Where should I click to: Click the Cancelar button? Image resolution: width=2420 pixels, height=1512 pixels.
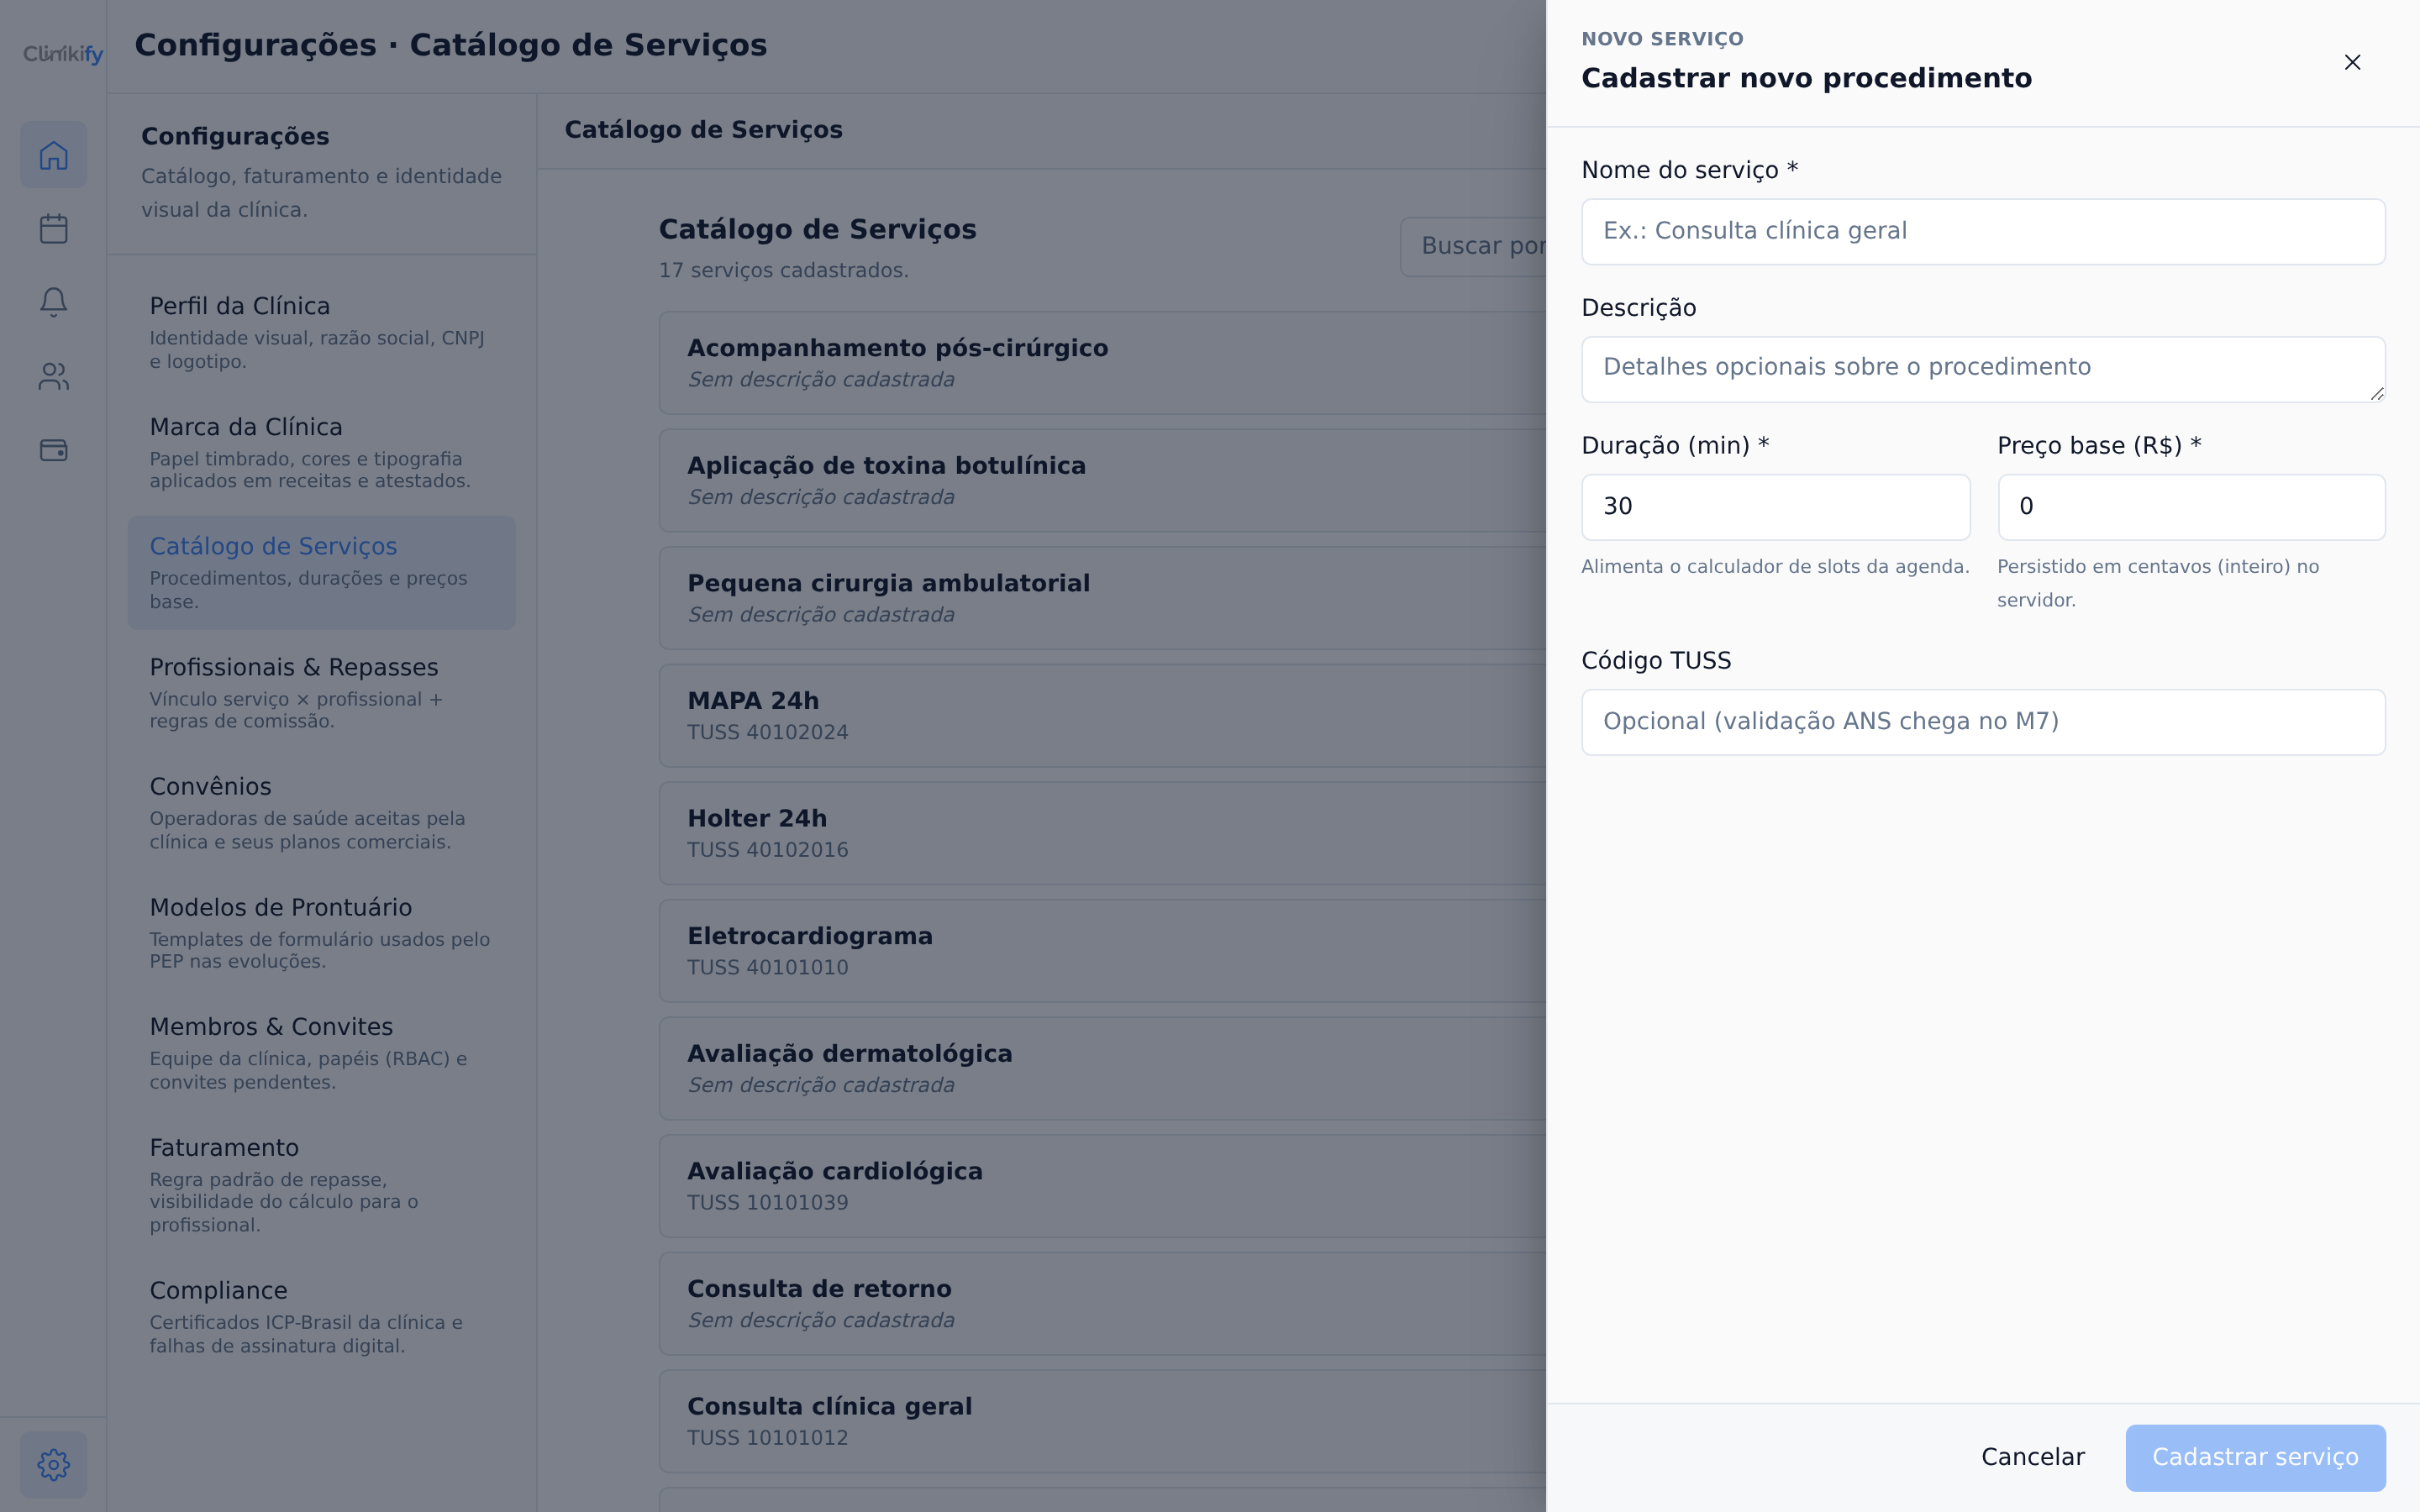tap(2033, 1458)
